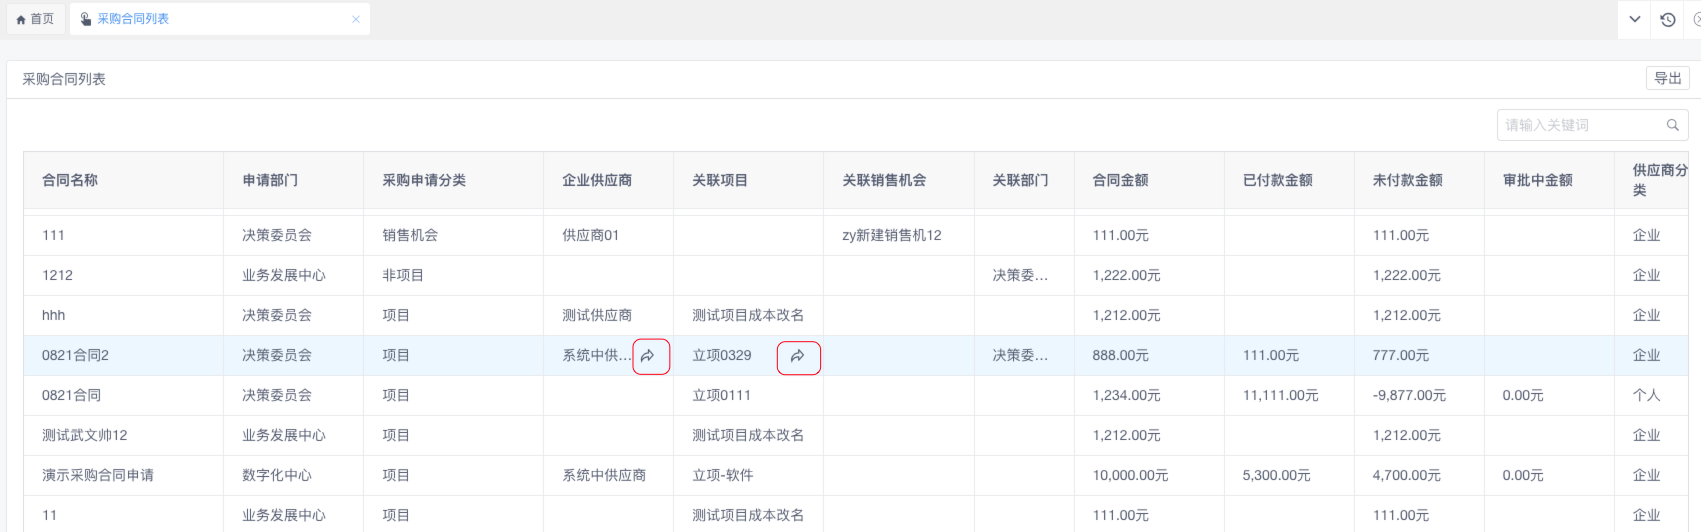Click the 采购合同列表 panel title

tap(64, 79)
